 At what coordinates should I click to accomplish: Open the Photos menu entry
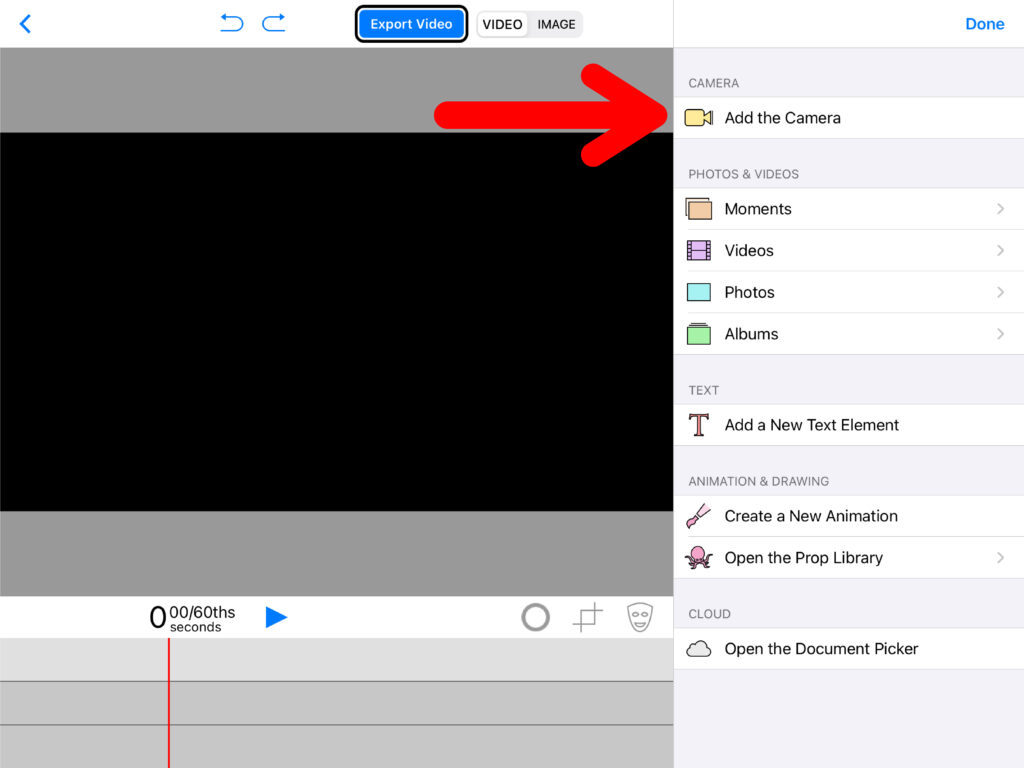pyautogui.click(x=749, y=293)
